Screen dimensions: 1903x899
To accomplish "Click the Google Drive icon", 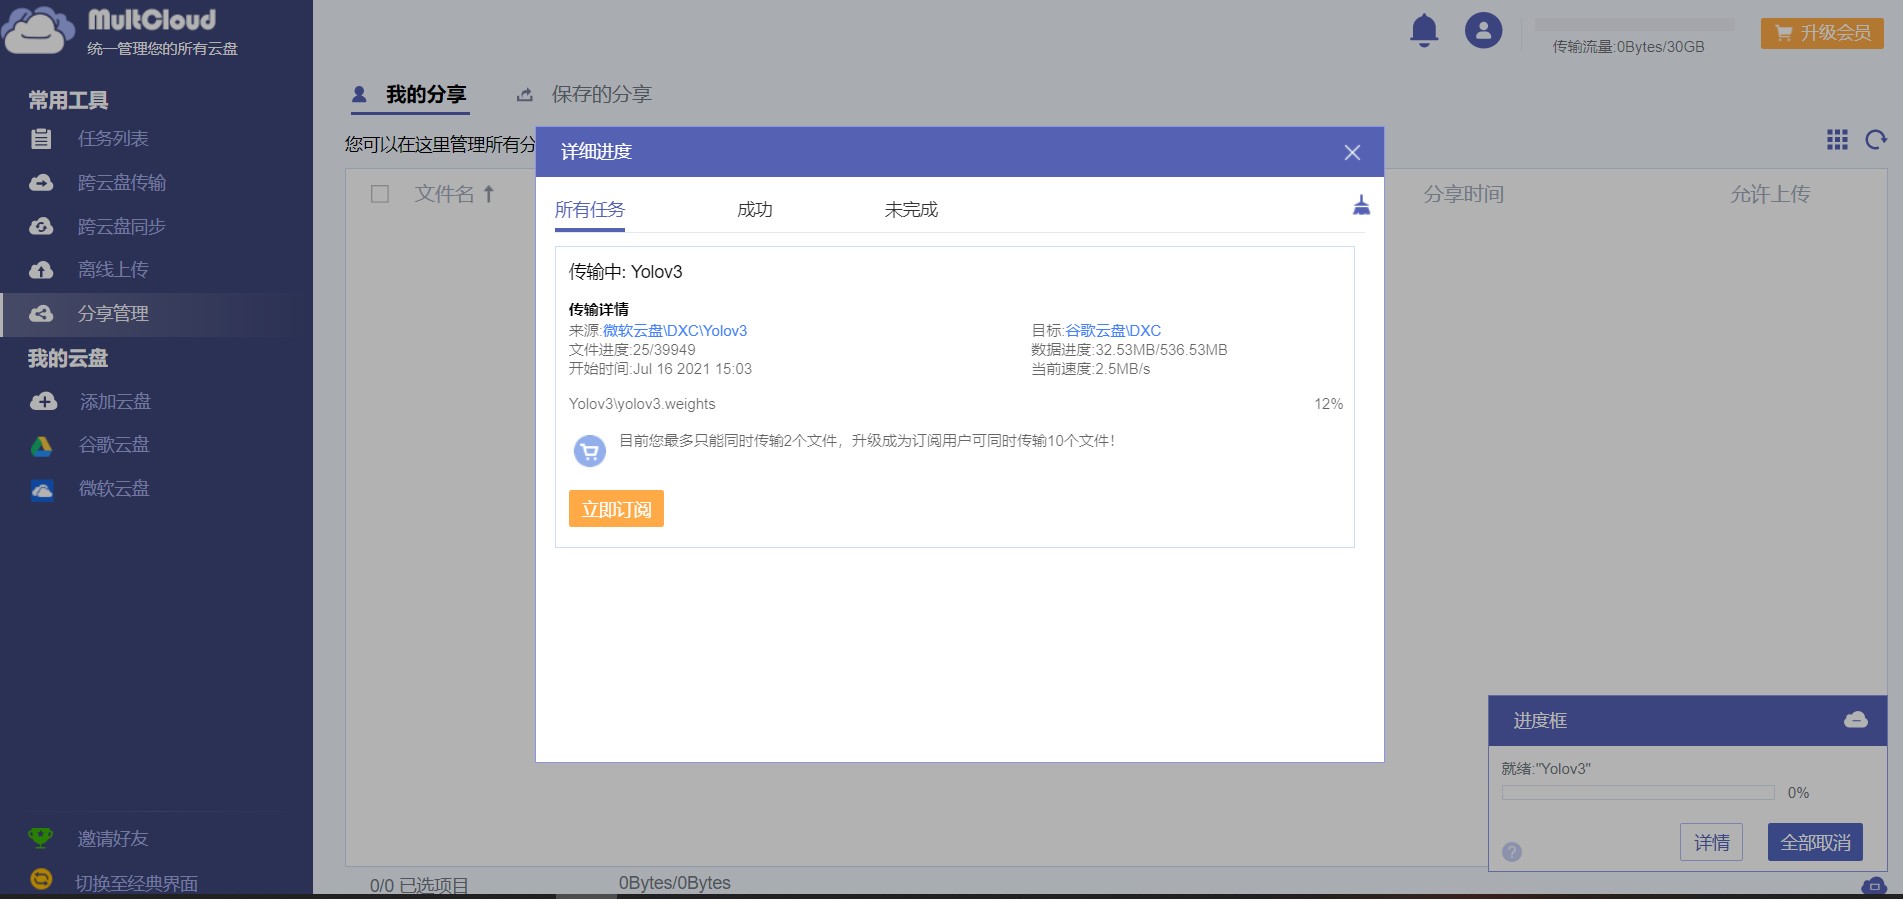I will point(41,446).
